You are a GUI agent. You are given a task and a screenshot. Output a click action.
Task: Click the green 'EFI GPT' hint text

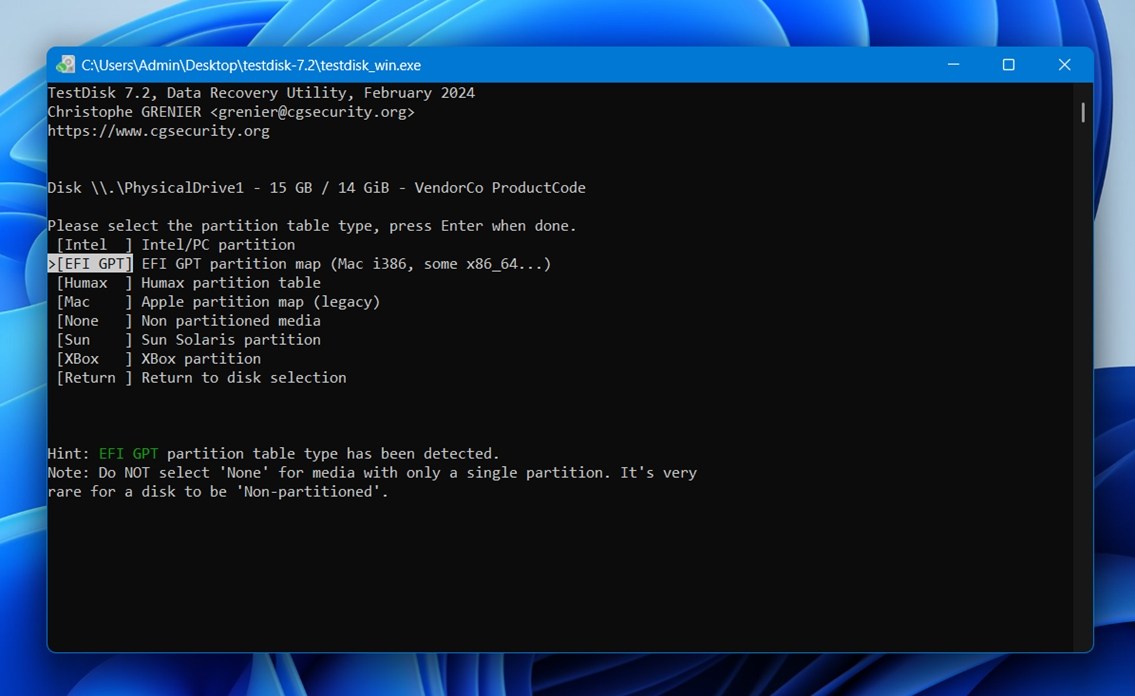[128, 454]
